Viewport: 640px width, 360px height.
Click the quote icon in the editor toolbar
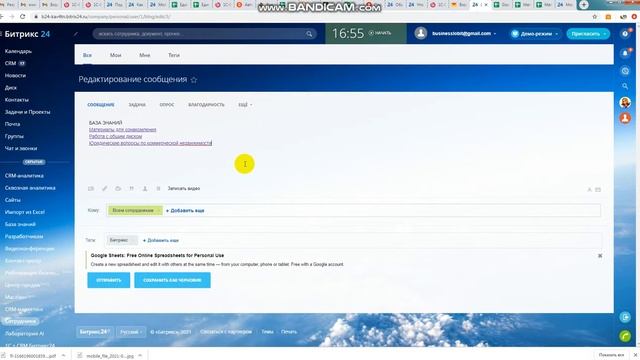pos(131,189)
